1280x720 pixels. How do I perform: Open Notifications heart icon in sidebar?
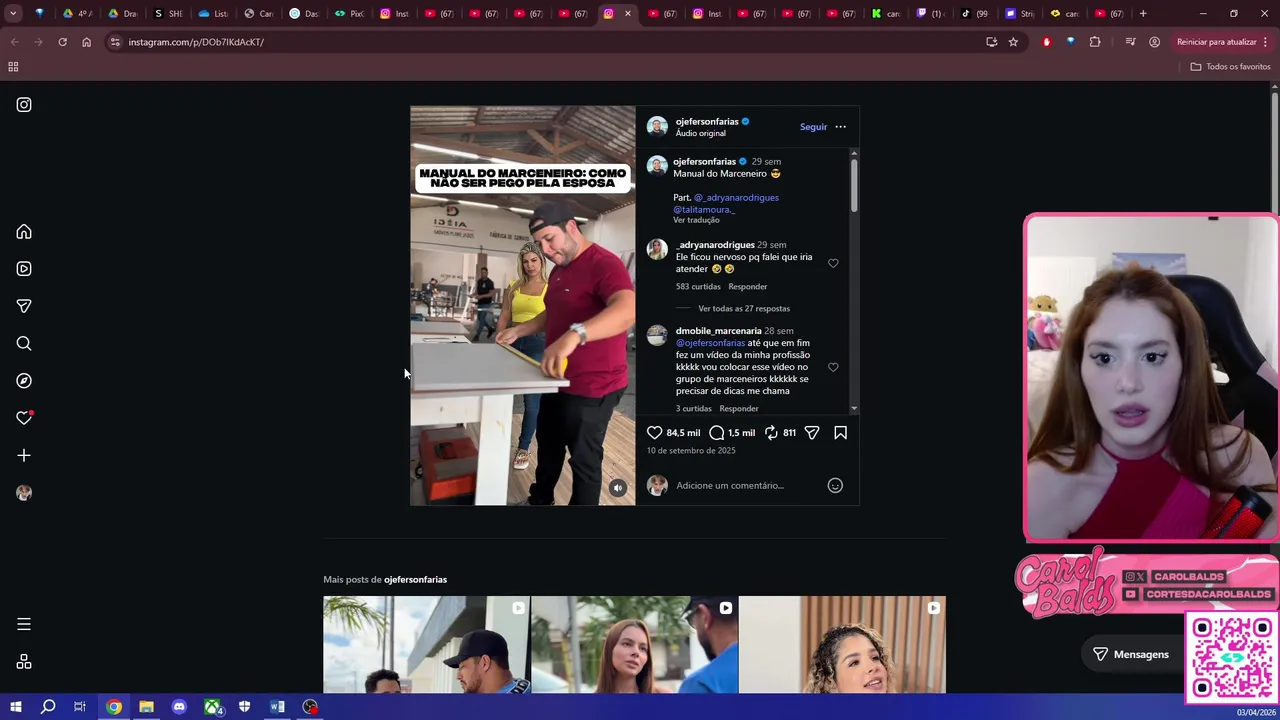click(24, 418)
